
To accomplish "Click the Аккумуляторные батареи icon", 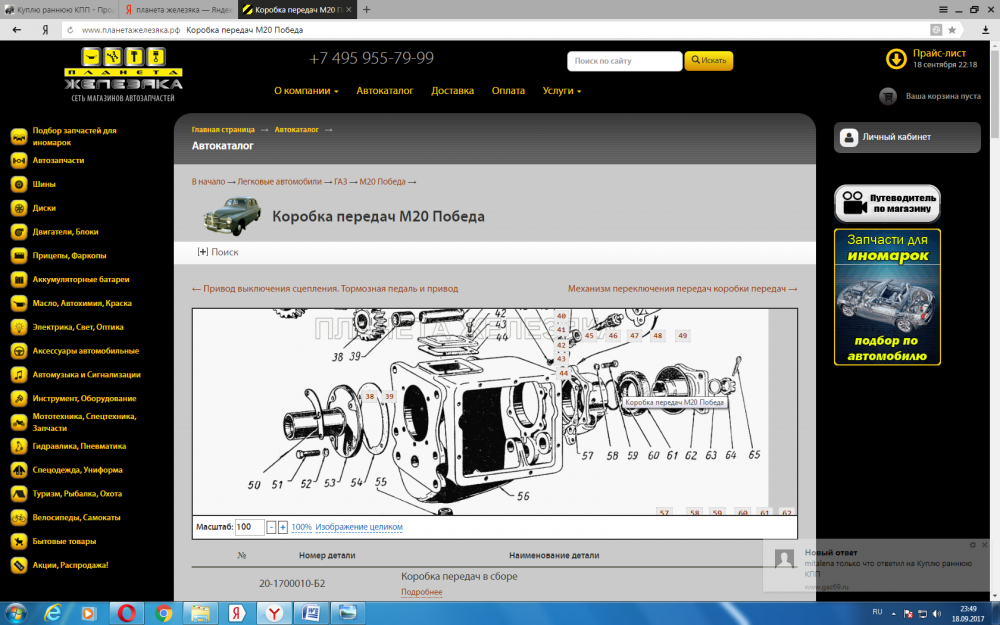I will 18,279.
